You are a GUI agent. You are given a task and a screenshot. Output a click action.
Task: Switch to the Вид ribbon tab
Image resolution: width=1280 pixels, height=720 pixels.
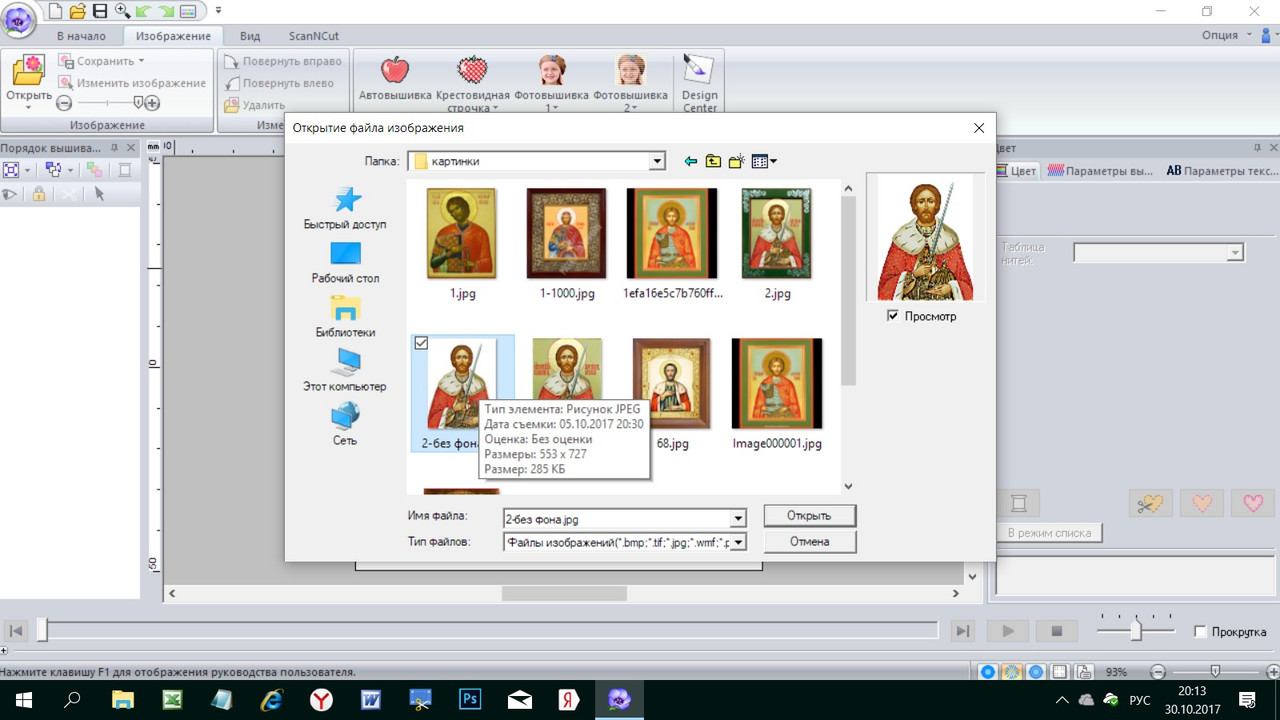tap(250, 36)
